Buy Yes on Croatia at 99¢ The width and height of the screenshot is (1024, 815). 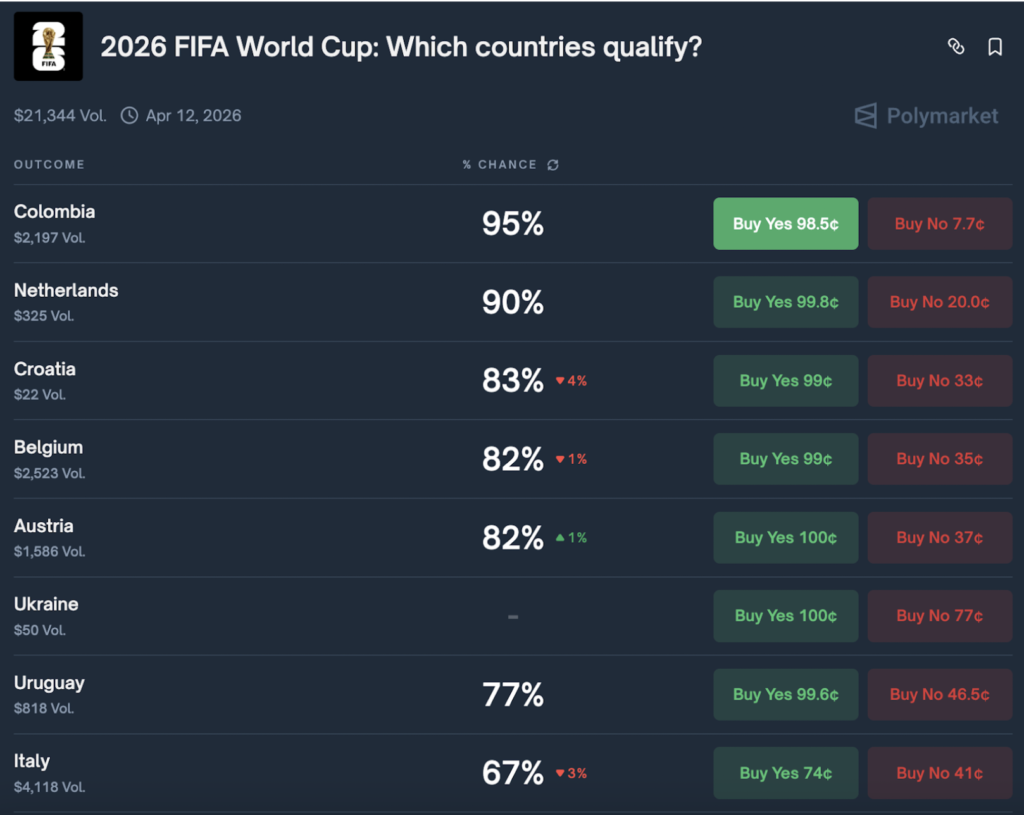coord(786,381)
